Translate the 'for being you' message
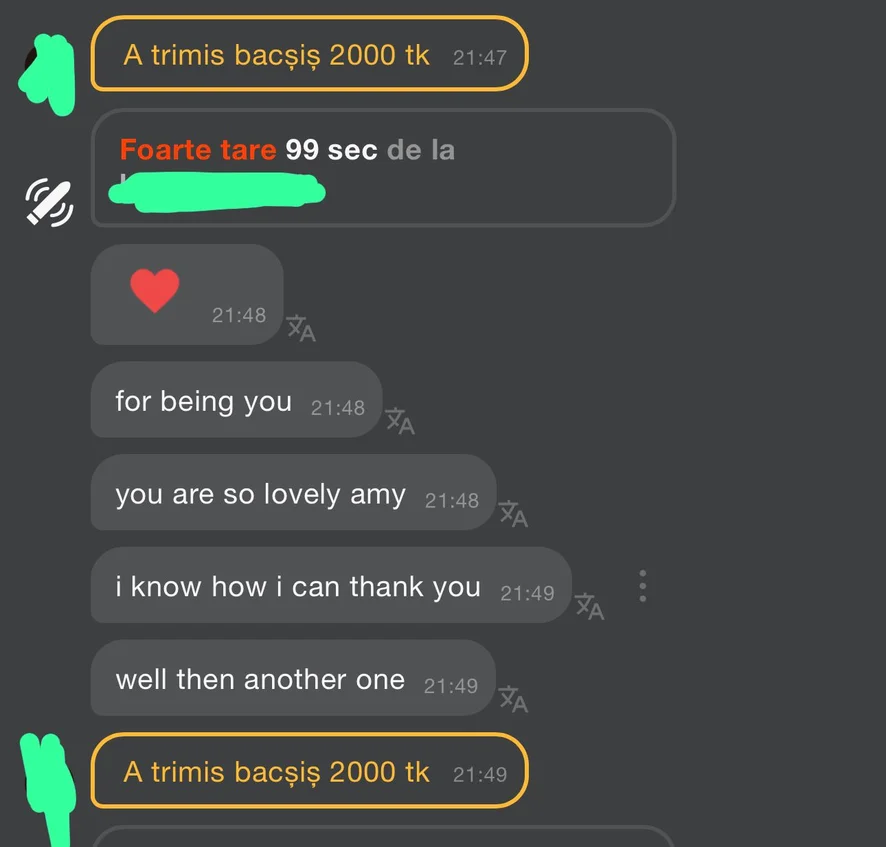Image resolution: width=886 pixels, height=847 pixels. click(x=400, y=421)
